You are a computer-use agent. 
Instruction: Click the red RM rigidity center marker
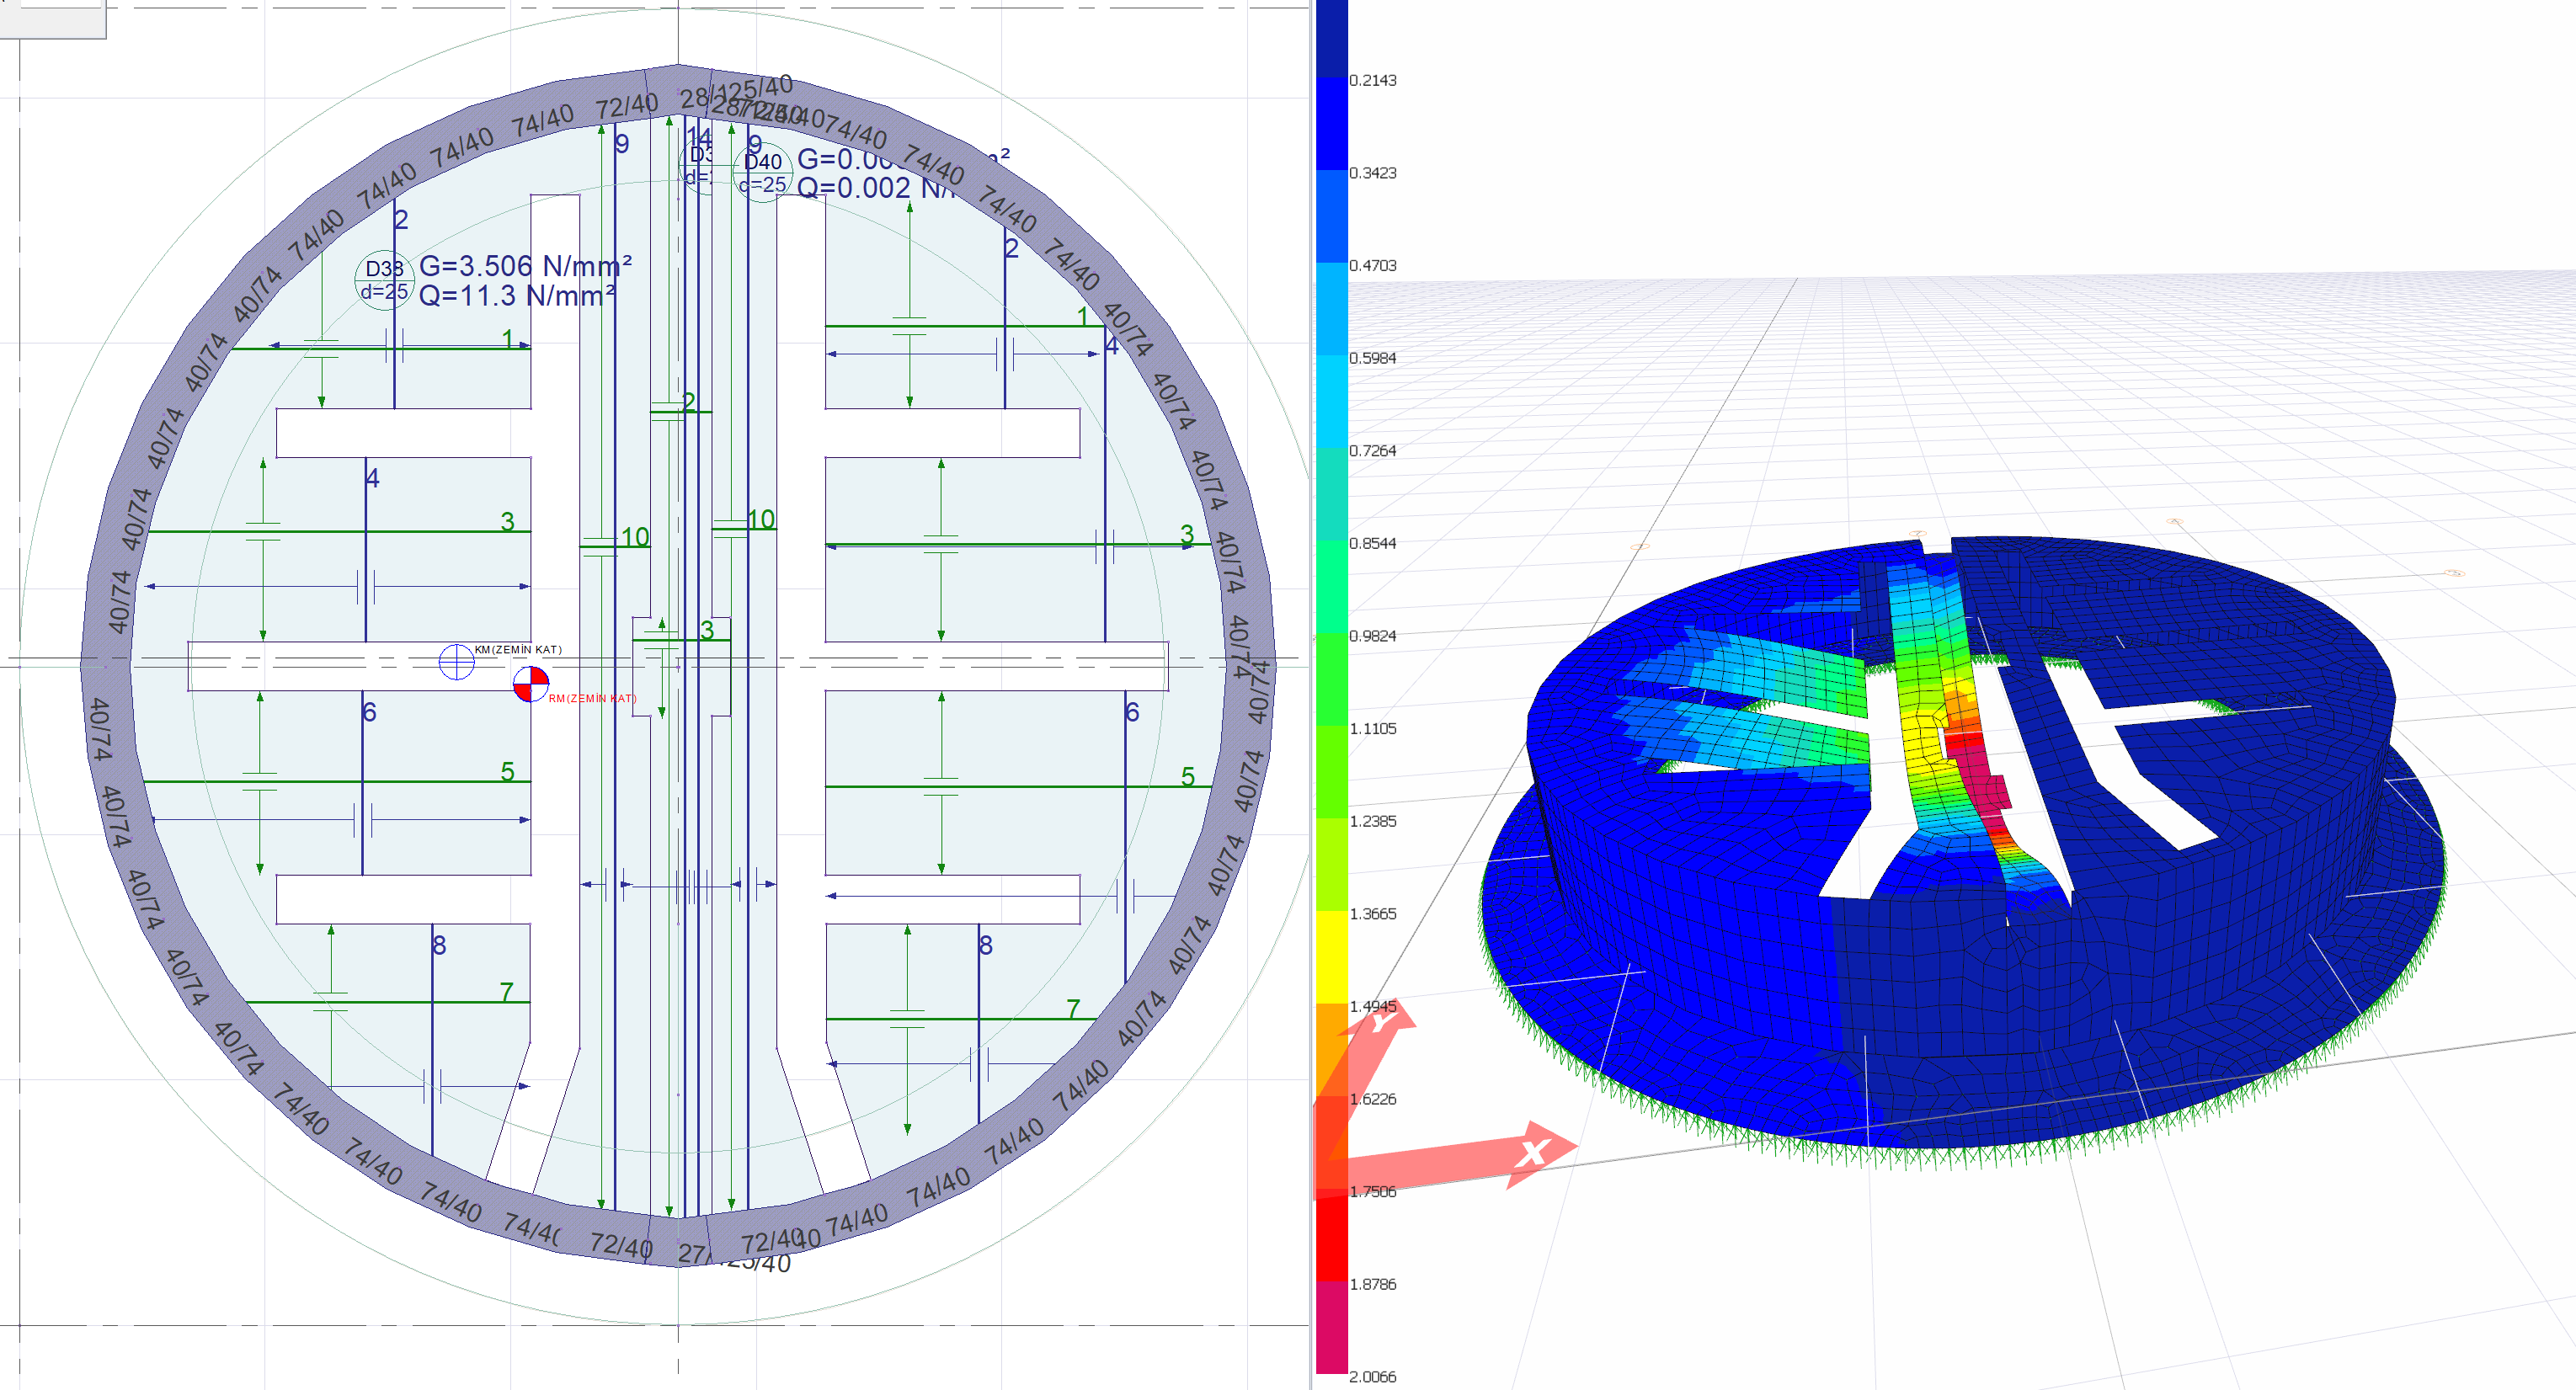530,685
